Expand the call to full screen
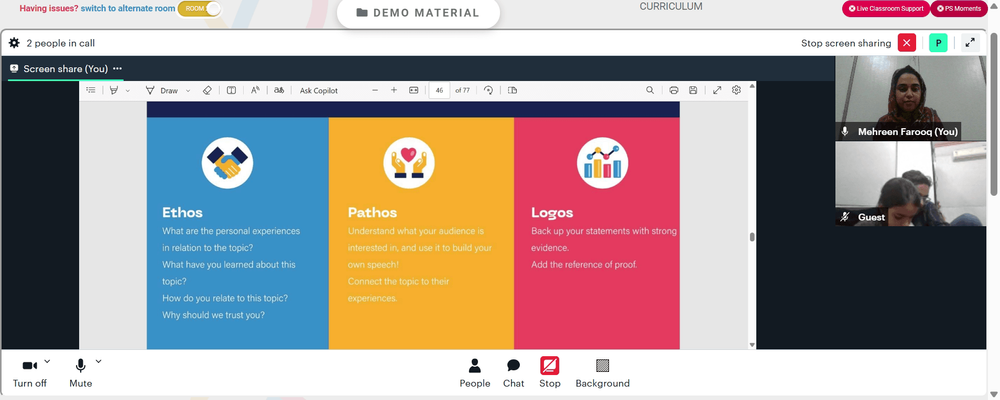 point(970,43)
